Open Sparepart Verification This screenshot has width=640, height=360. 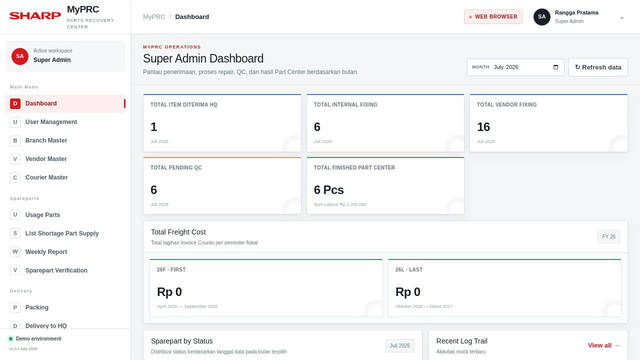(x=66, y=270)
